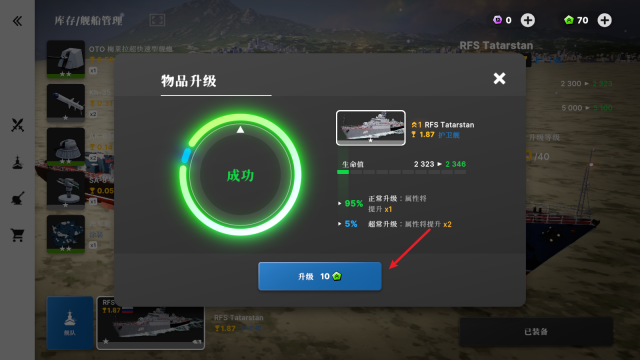Select the OTO naval gun item
The image size is (640, 360).
[x=66, y=59]
